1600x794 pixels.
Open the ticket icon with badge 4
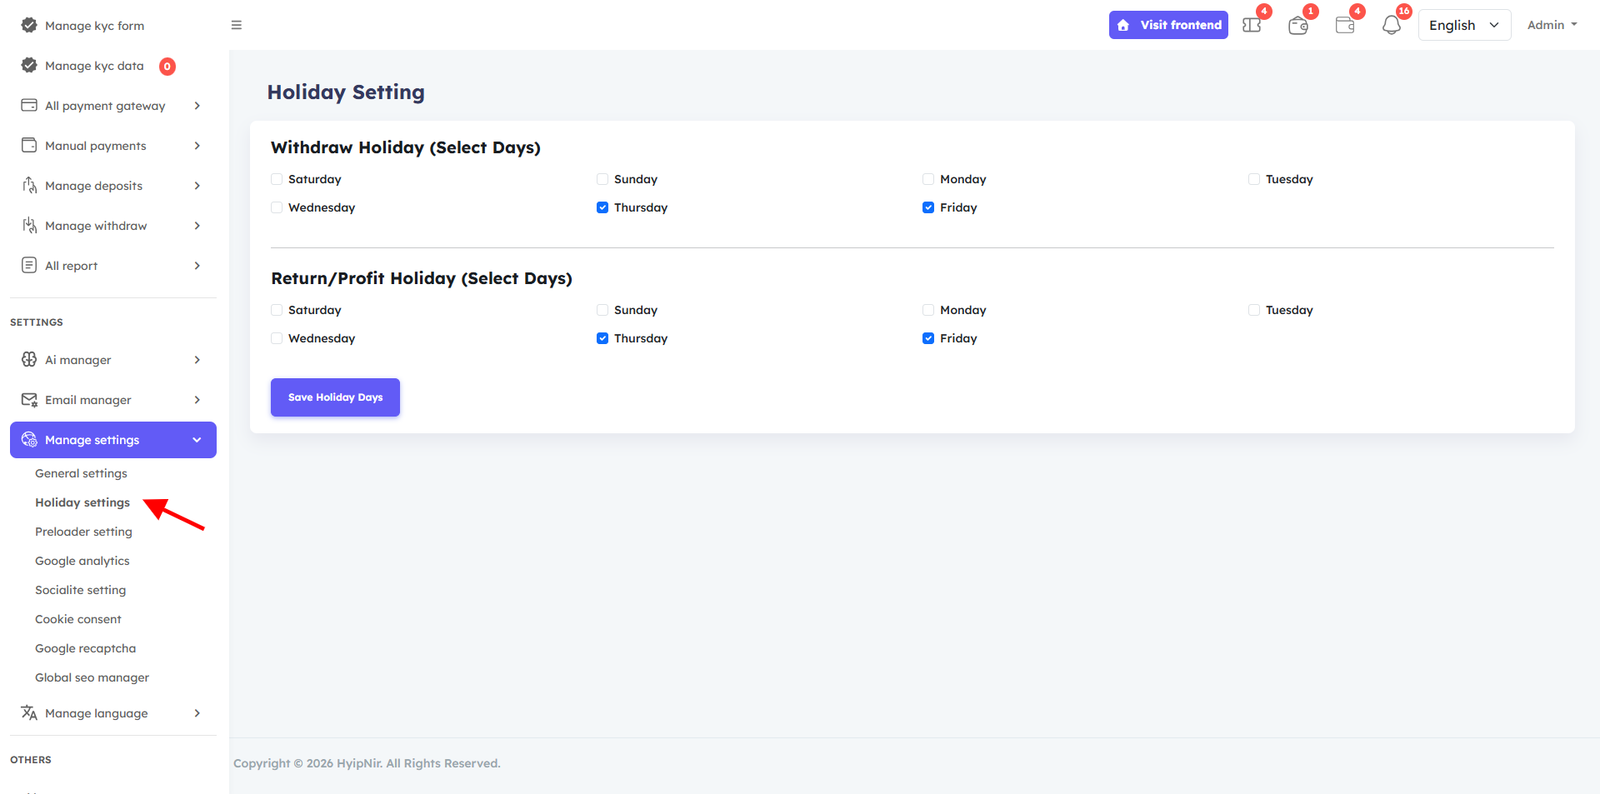[x=1252, y=25]
